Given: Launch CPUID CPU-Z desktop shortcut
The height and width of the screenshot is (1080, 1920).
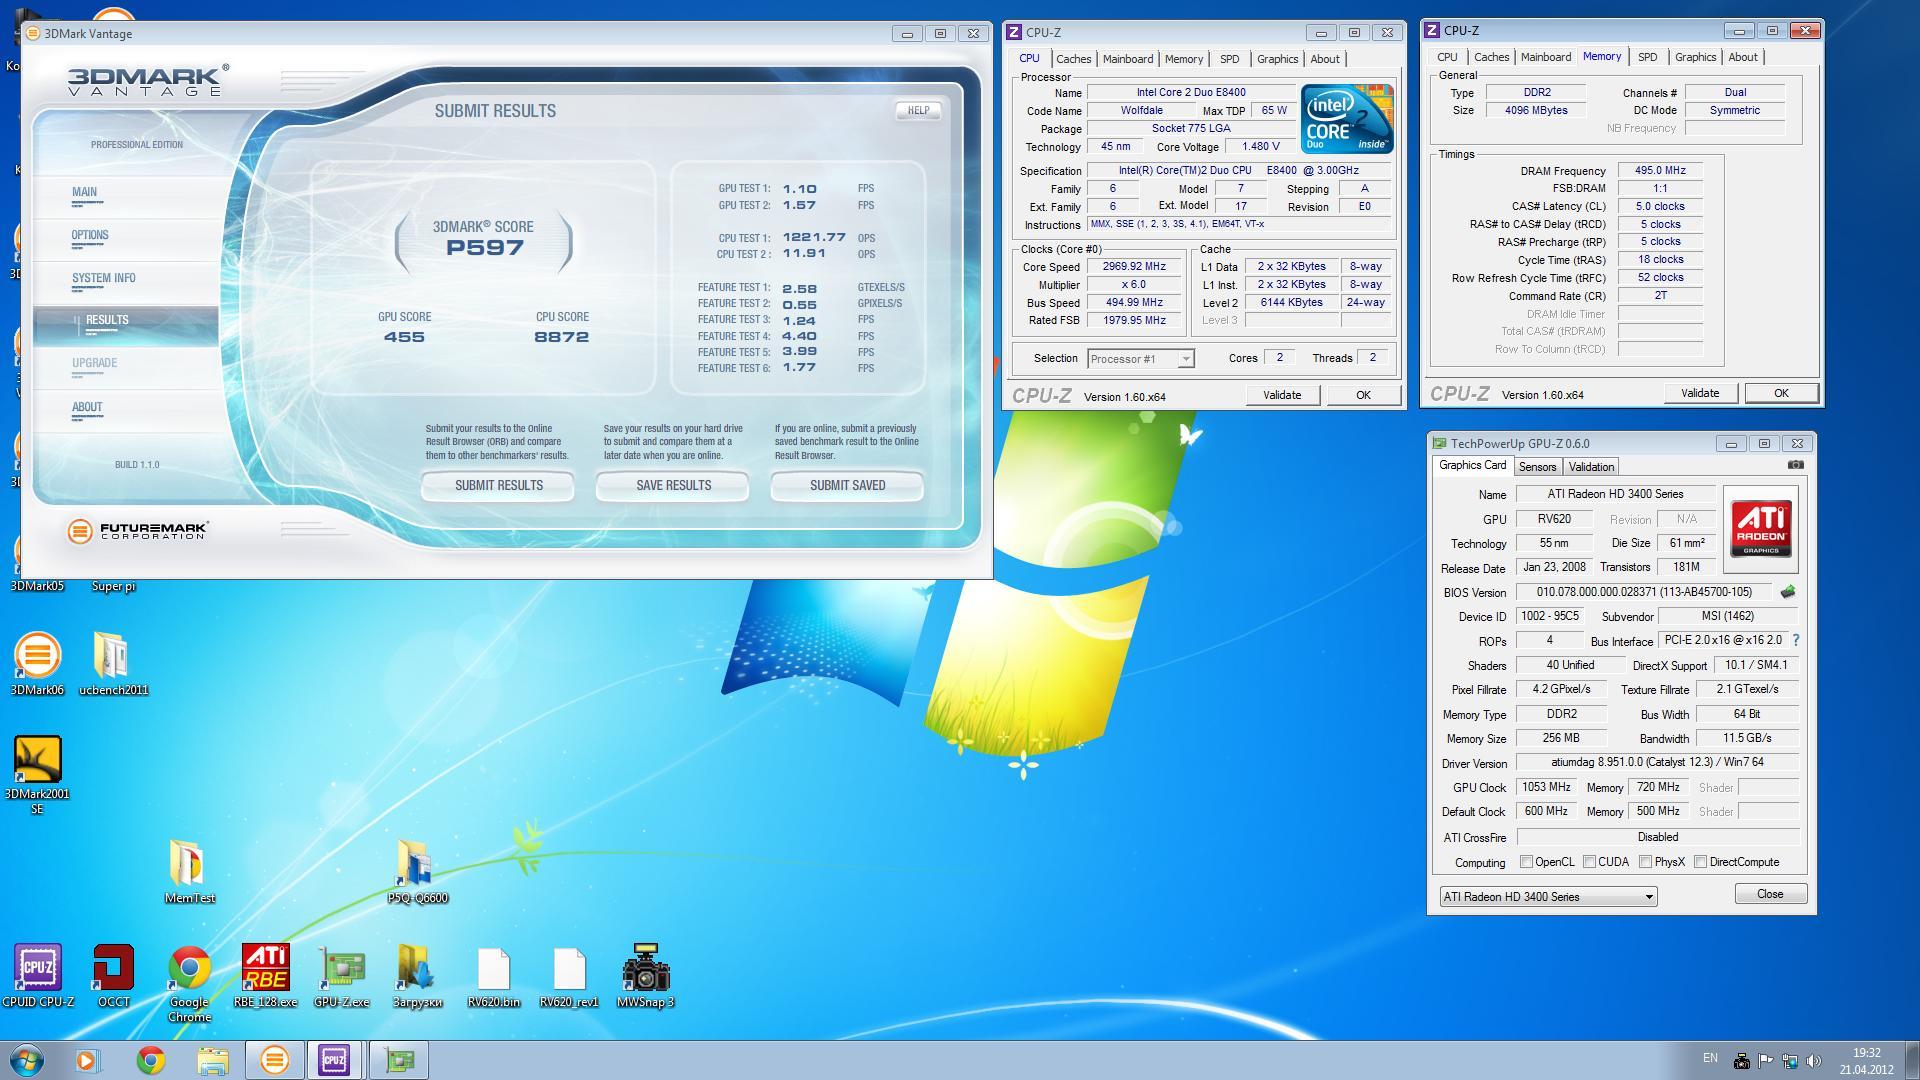Looking at the screenshot, I should [x=37, y=975].
